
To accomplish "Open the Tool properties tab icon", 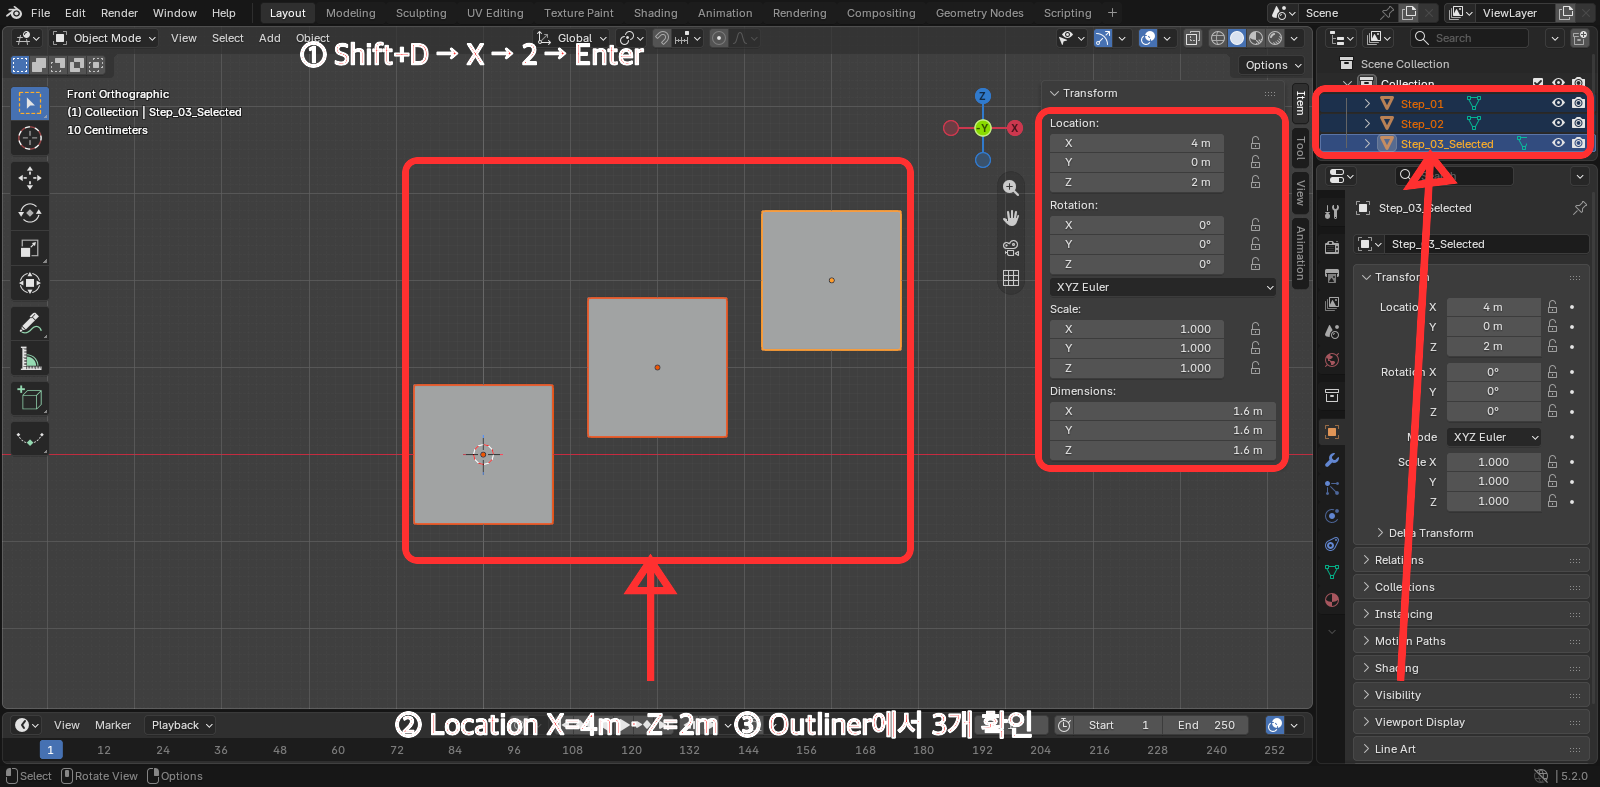I will coord(1332,211).
